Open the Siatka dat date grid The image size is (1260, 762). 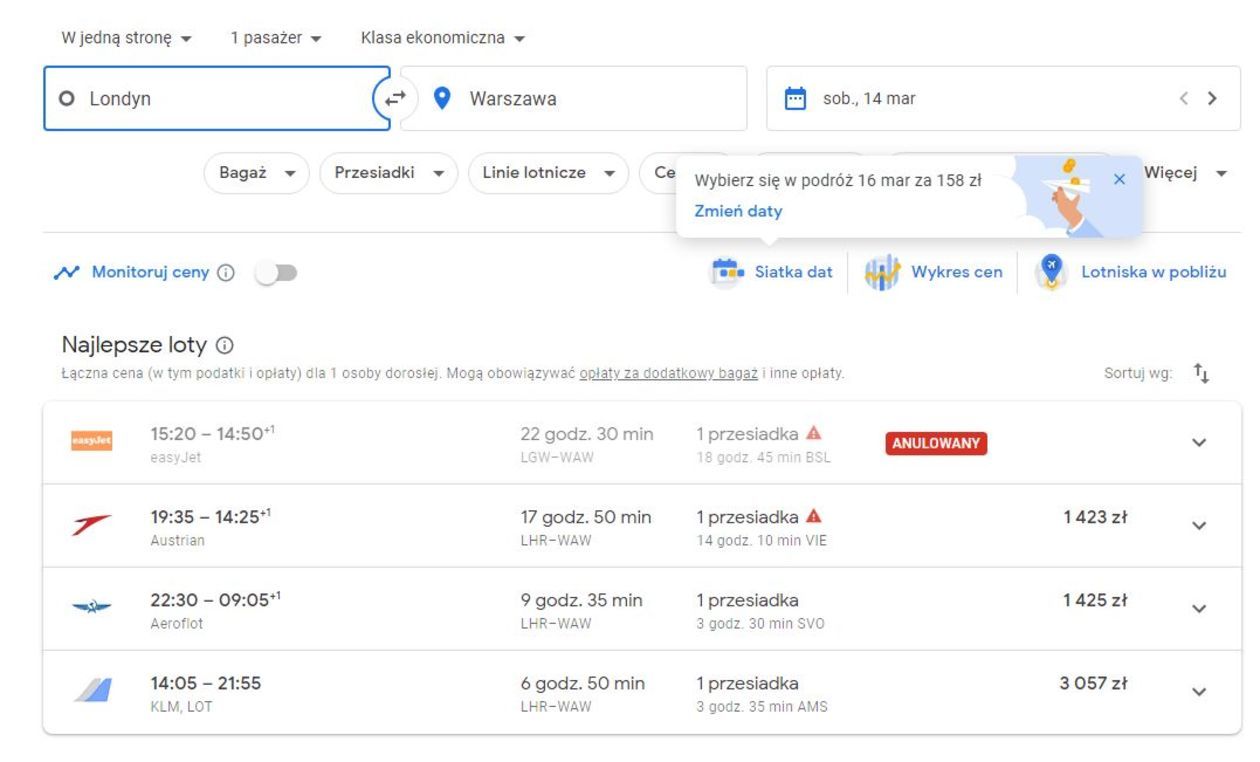pos(771,272)
